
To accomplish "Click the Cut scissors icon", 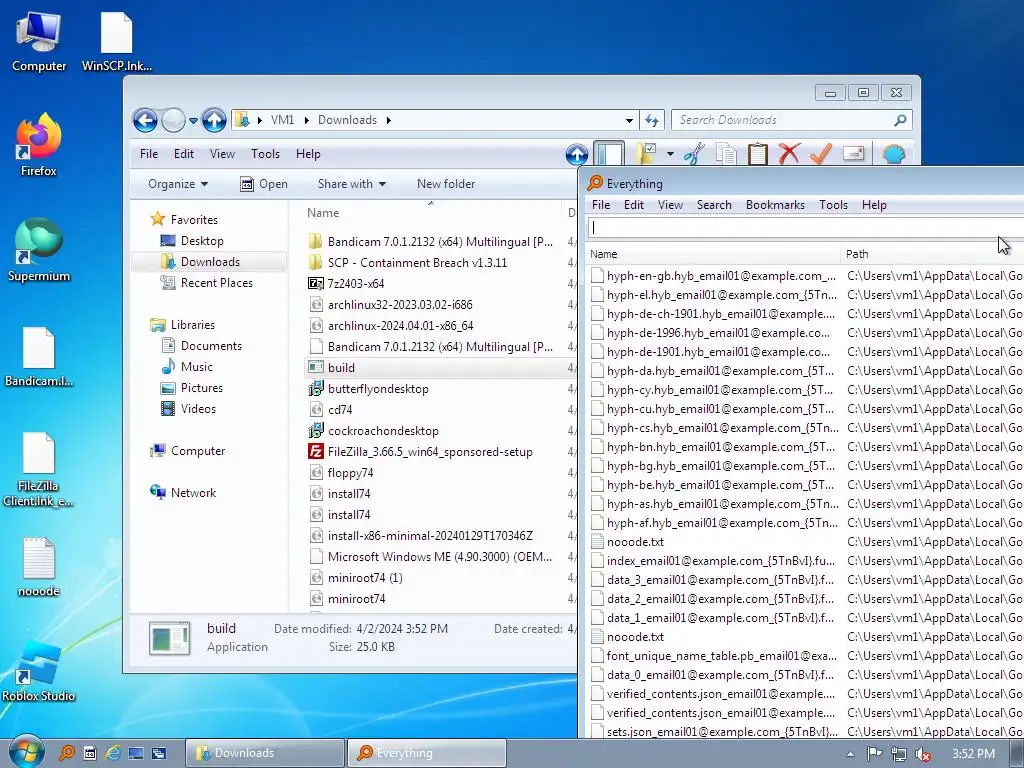I will click(694, 154).
